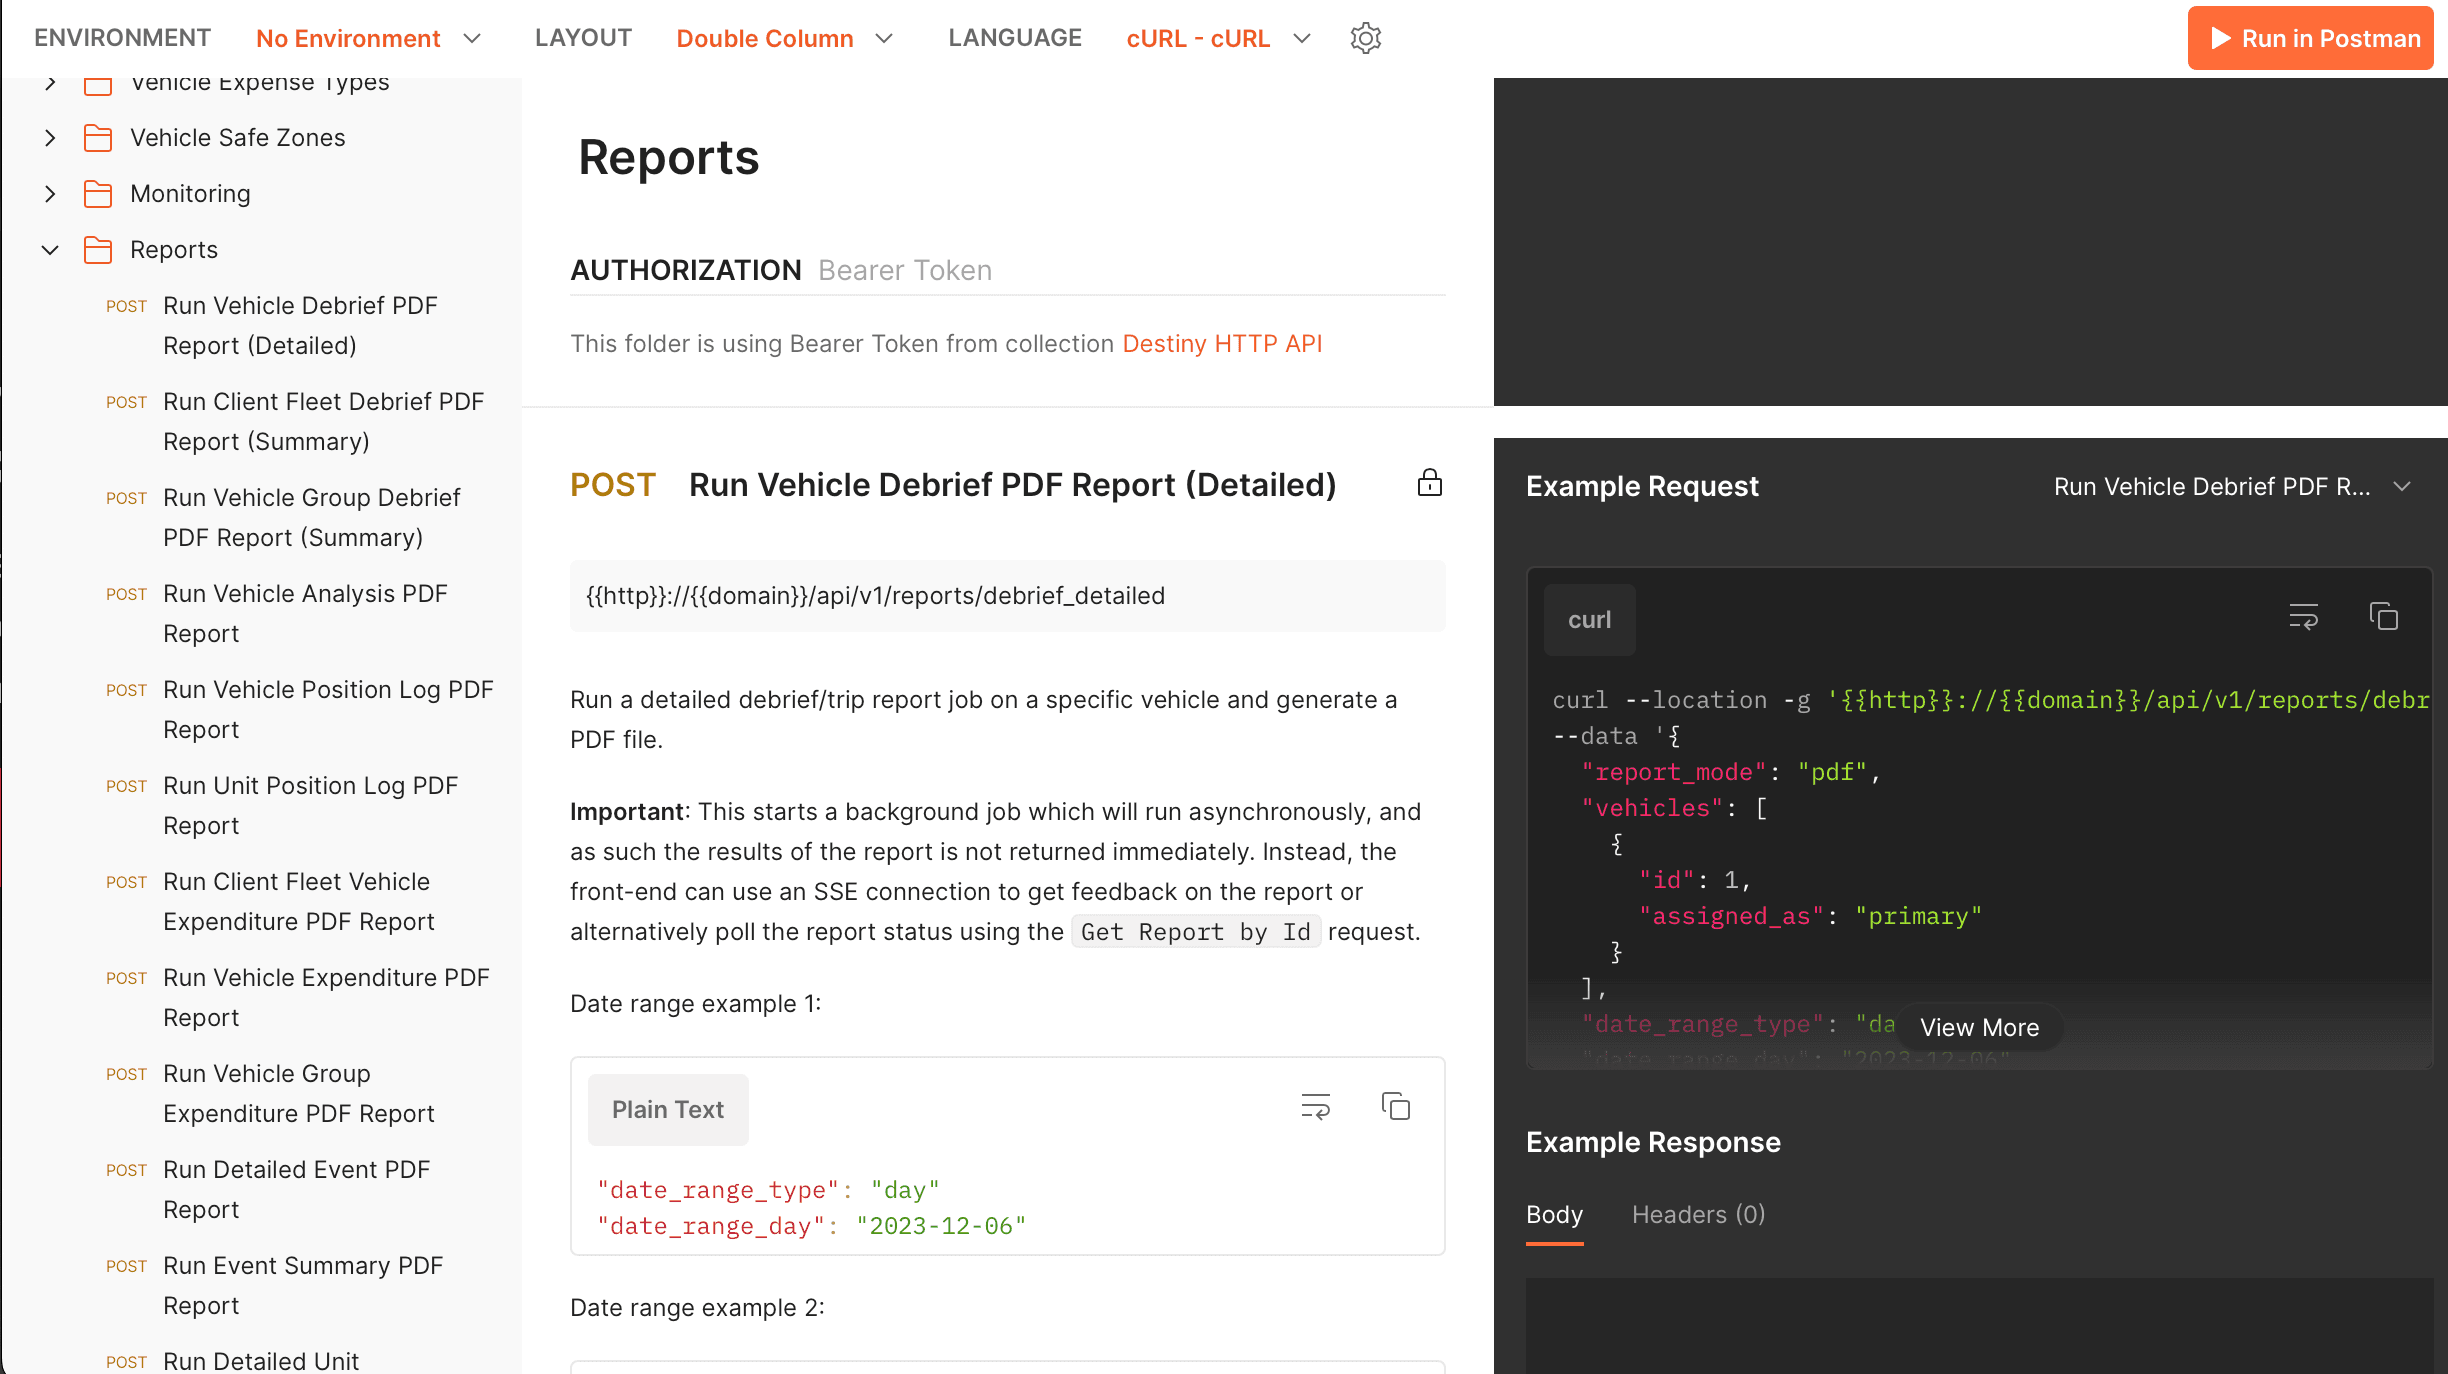Open Run Client Fleet Vehicle Expenditure PDF Report

pos(298,902)
